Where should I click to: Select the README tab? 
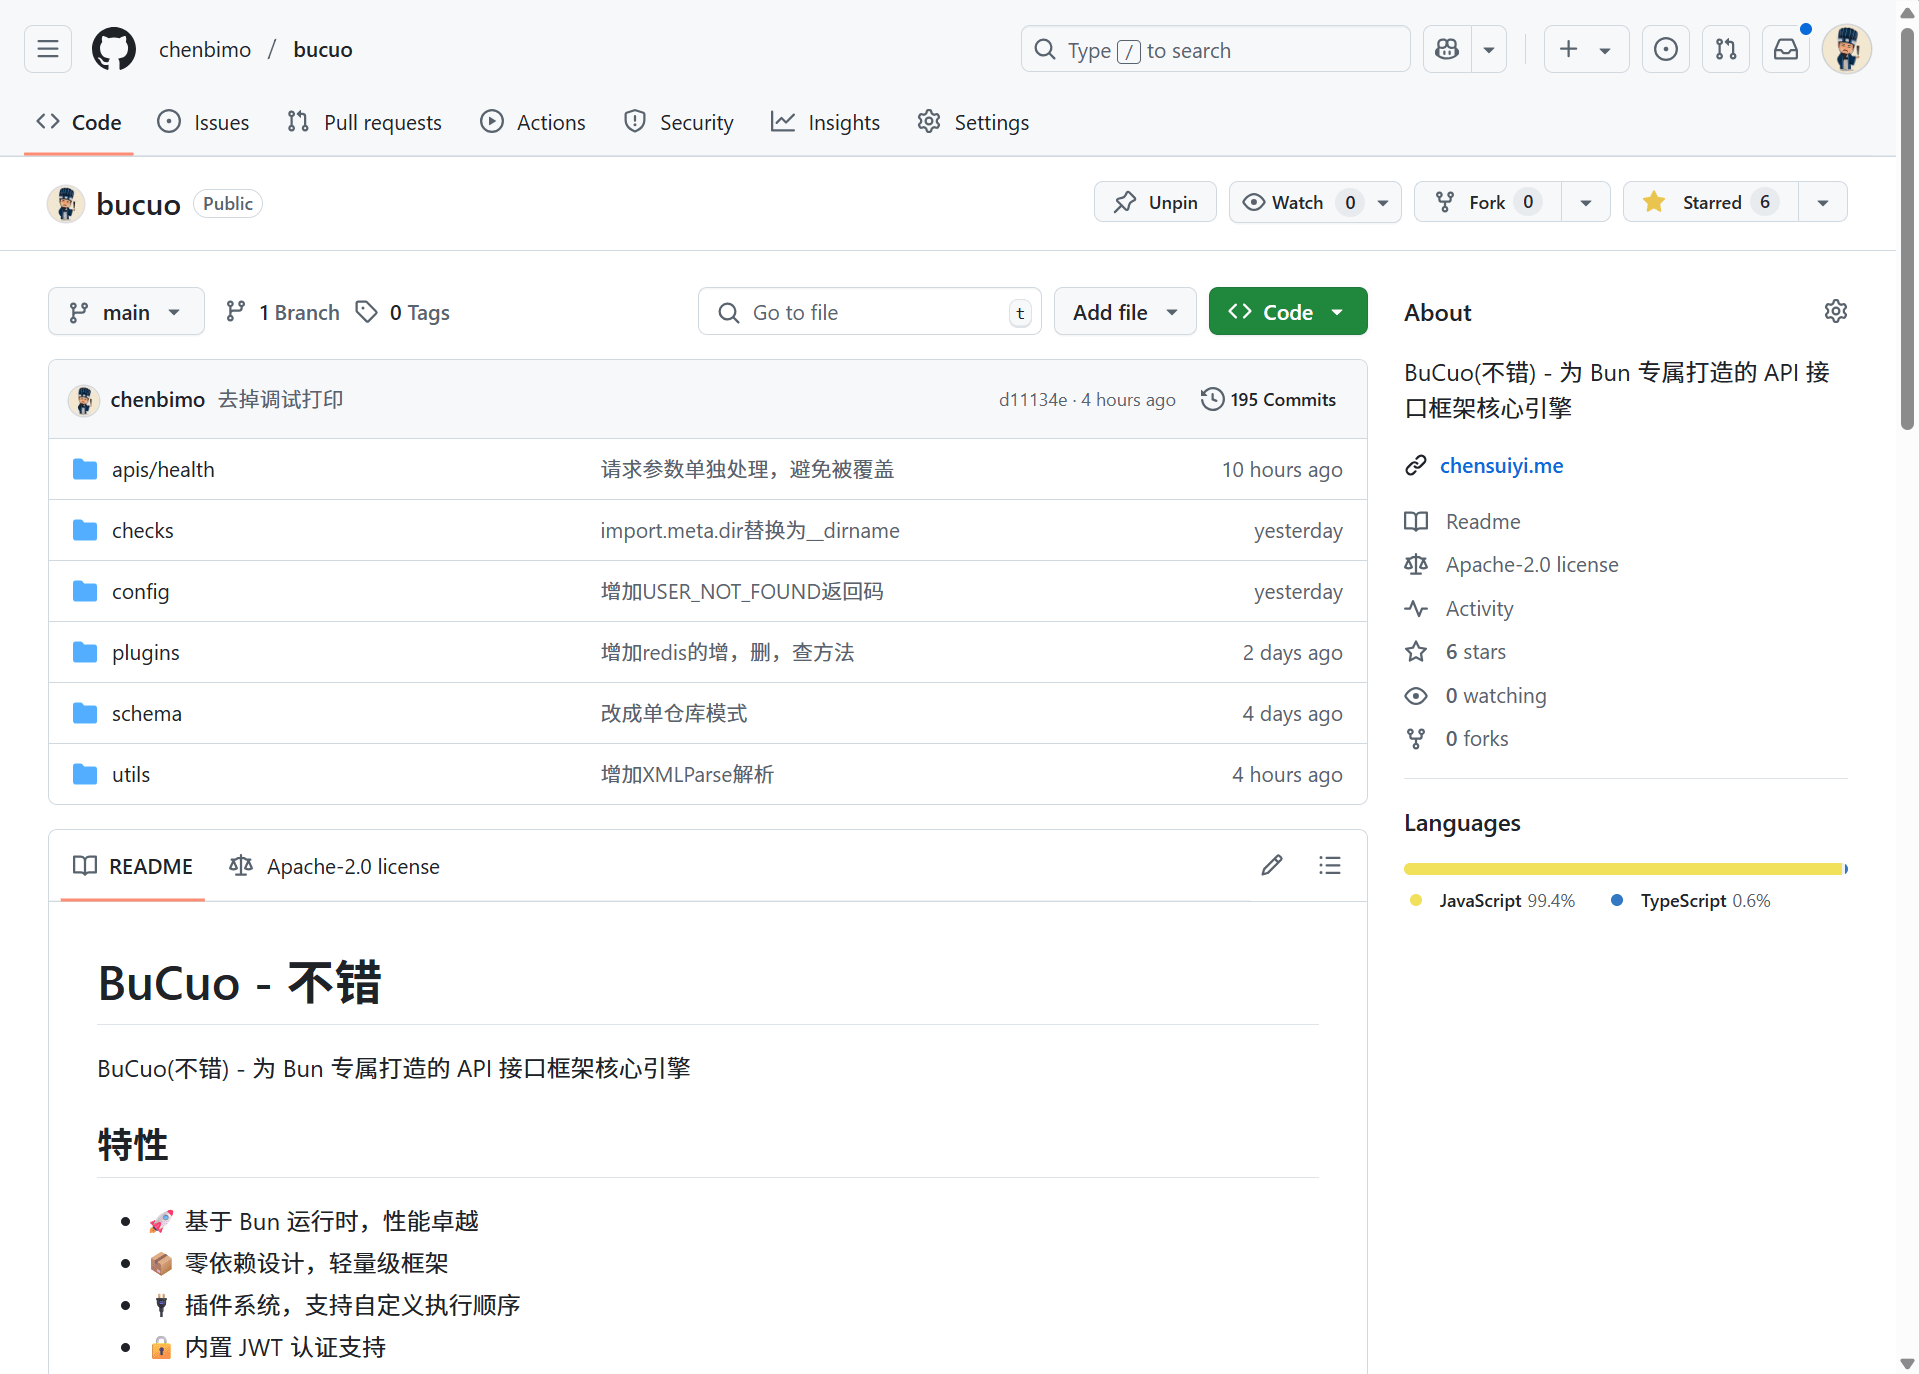[x=133, y=866]
